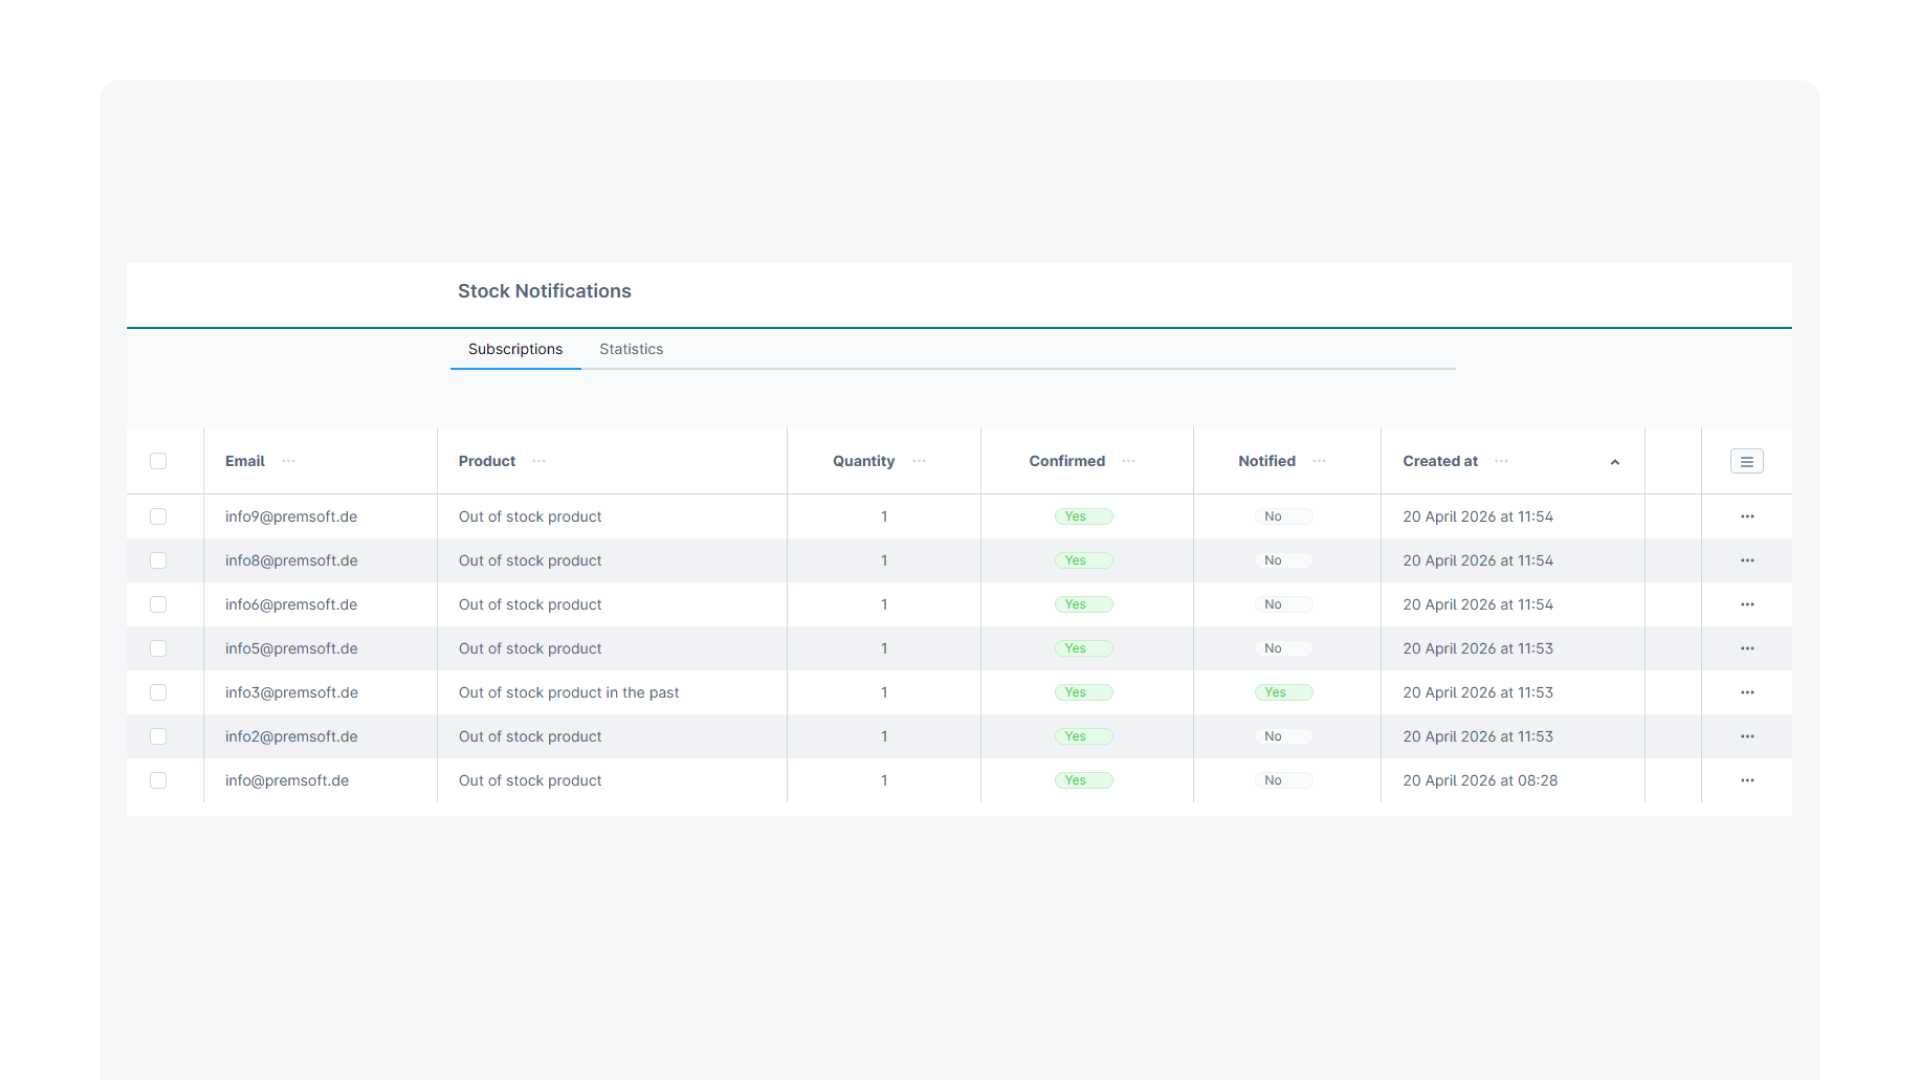Open grid column settings list icon
This screenshot has height=1080, width=1920.
click(1746, 461)
